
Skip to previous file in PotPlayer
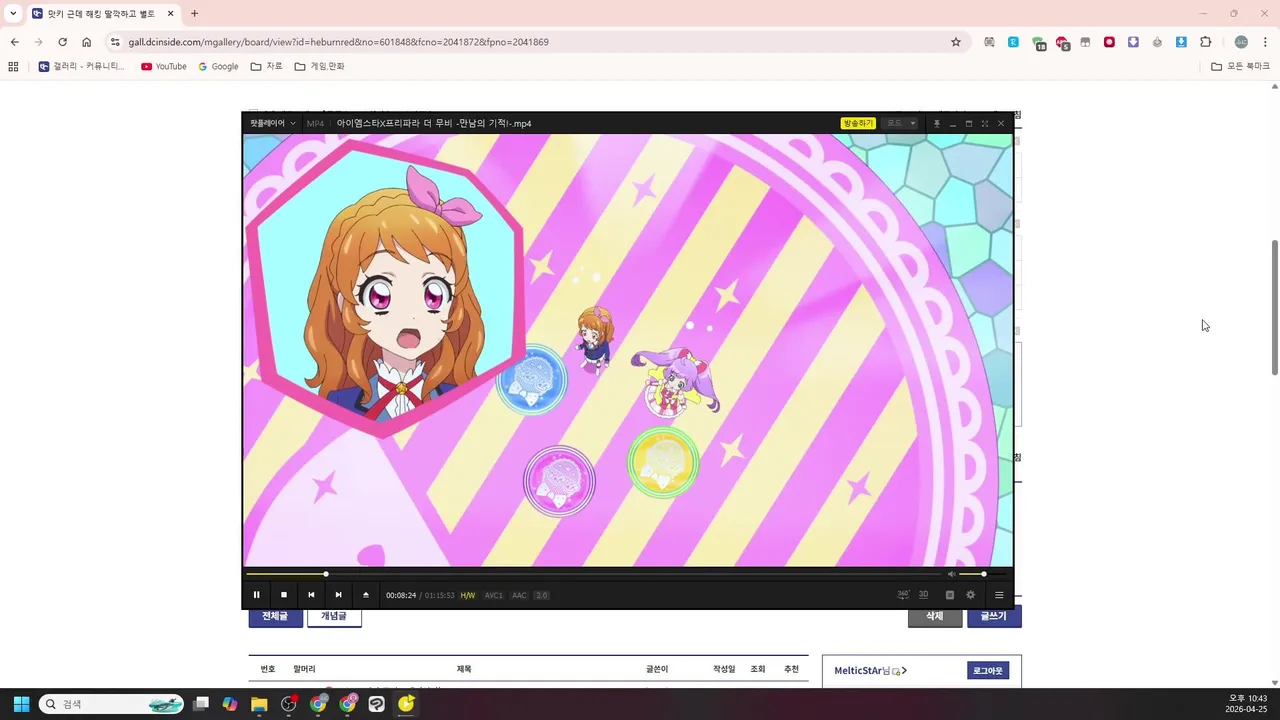(x=311, y=595)
